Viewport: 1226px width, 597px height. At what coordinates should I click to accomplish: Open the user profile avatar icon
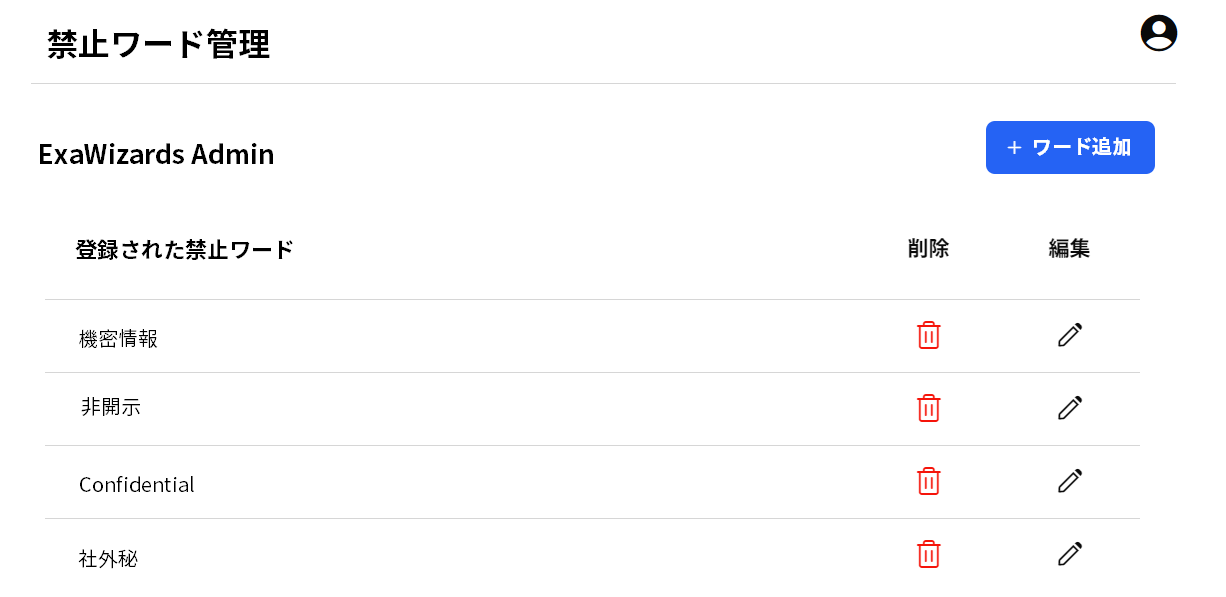(x=1158, y=33)
